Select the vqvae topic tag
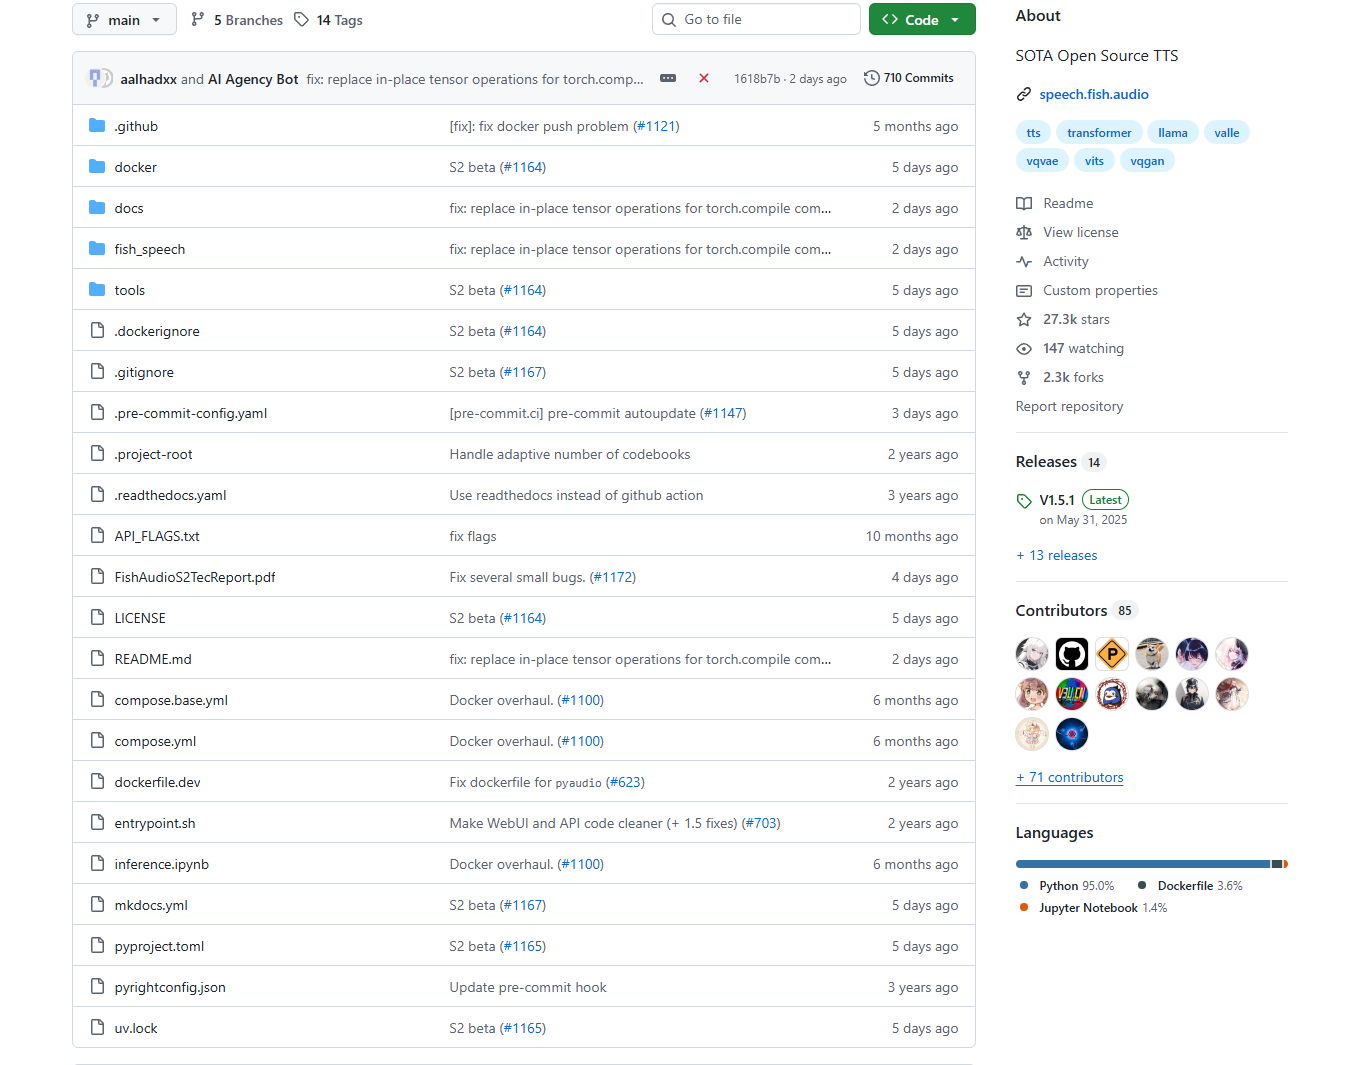The width and height of the screenshot is (1348, 1065). [x=1042, y=161]
